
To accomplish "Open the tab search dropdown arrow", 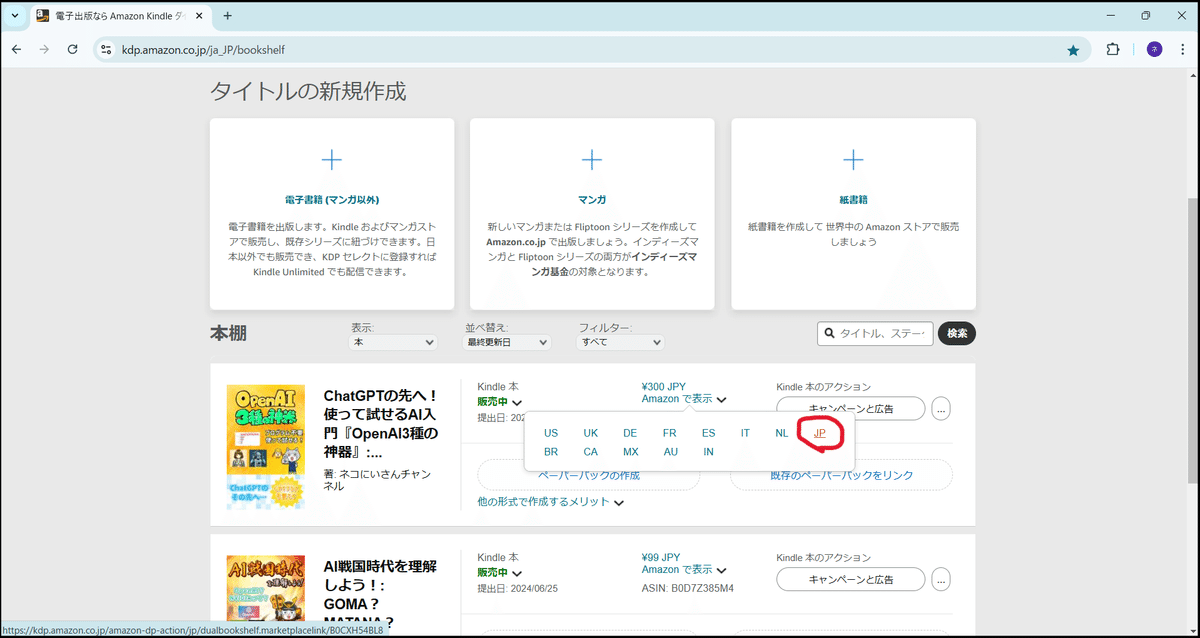I will pyautogui.click(x=14, y=16).
